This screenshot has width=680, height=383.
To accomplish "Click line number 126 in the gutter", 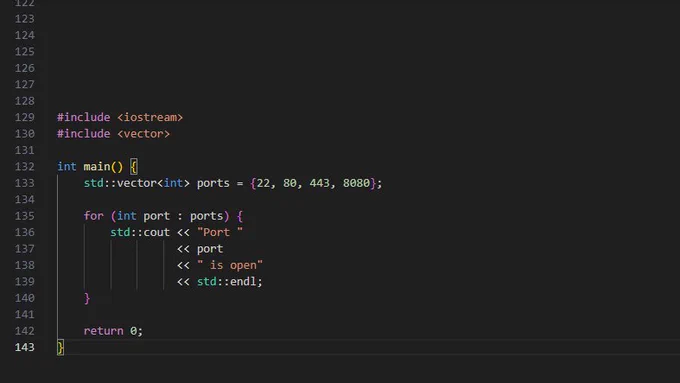I will point(25,68).
